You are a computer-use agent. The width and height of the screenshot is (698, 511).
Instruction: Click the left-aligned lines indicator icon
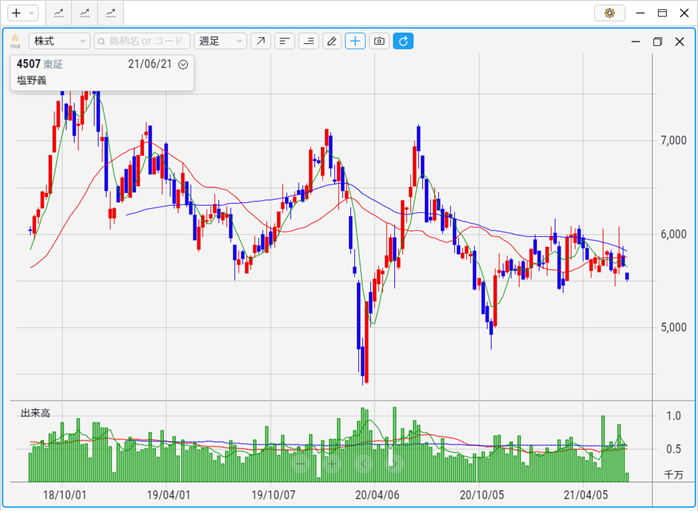[x=284, y=41]
